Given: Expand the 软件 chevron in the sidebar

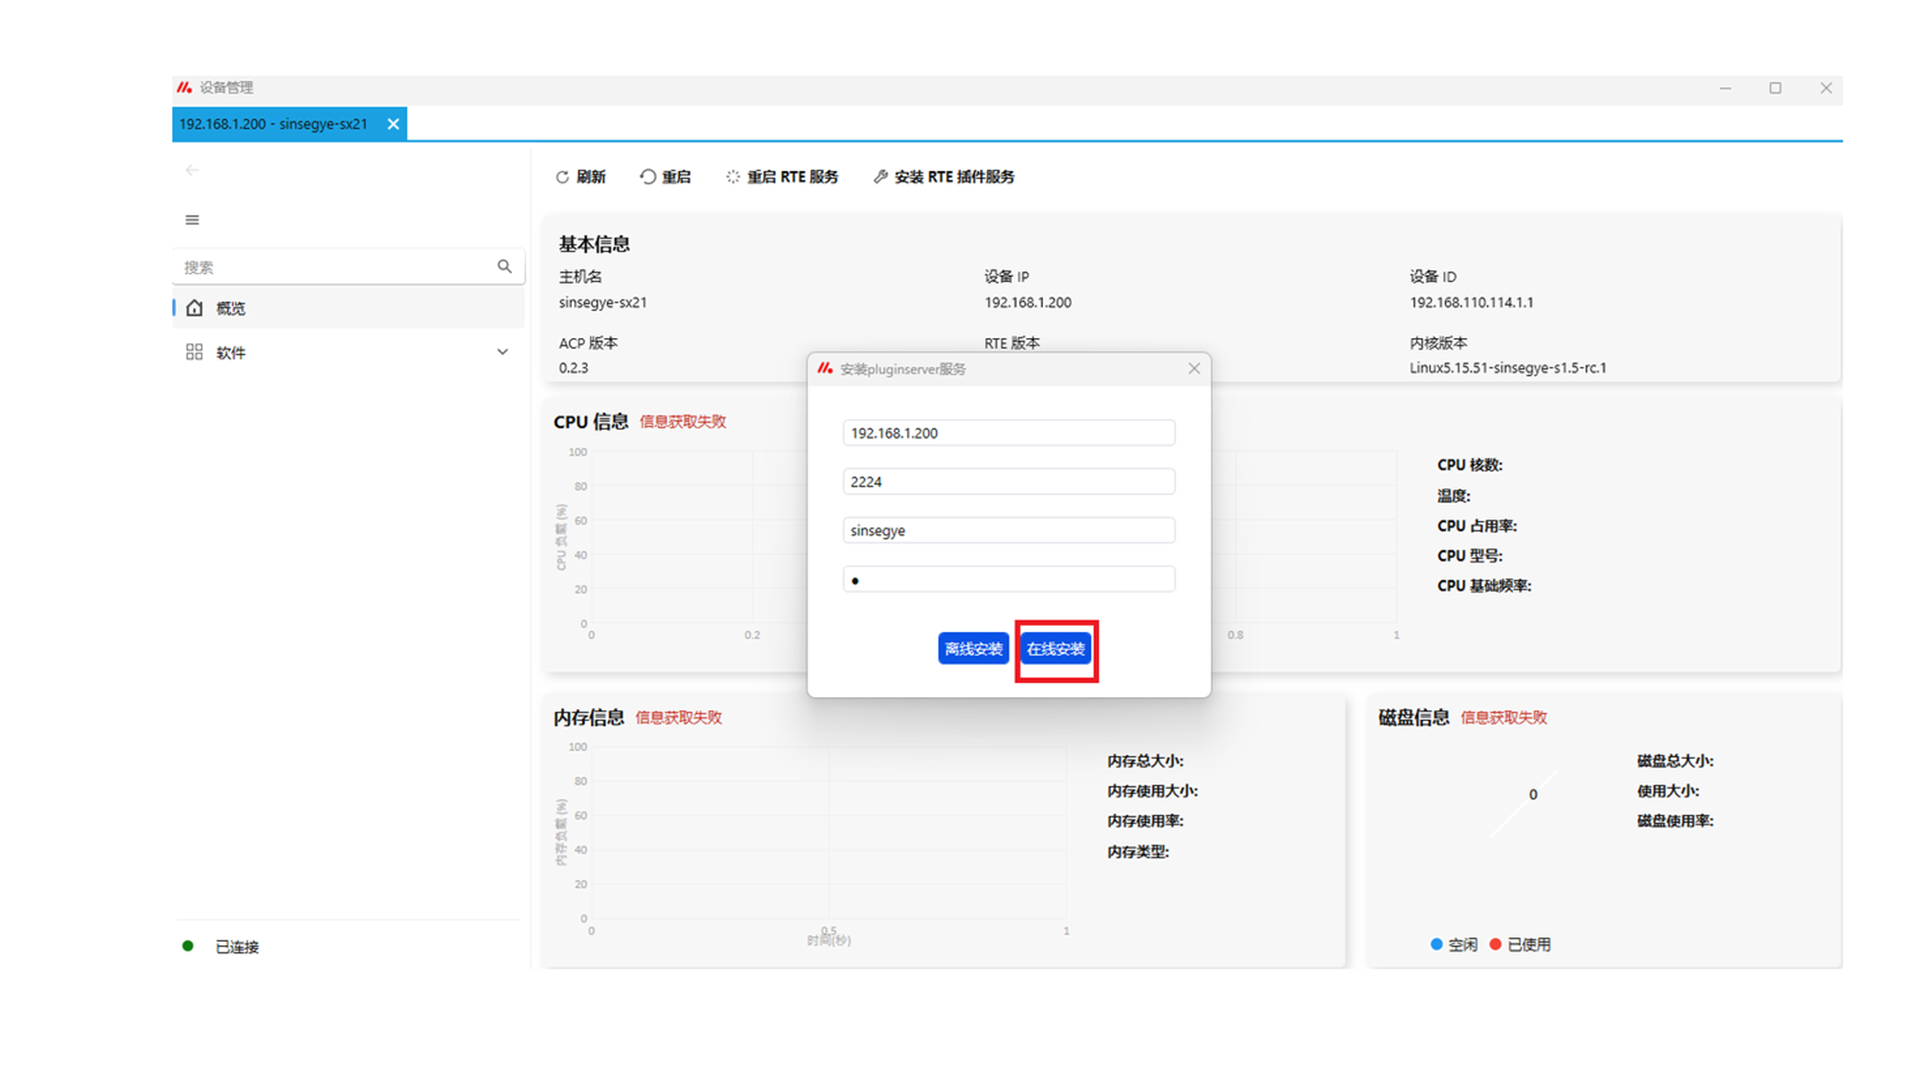Looking at the screenshot, I should point(502,352).
